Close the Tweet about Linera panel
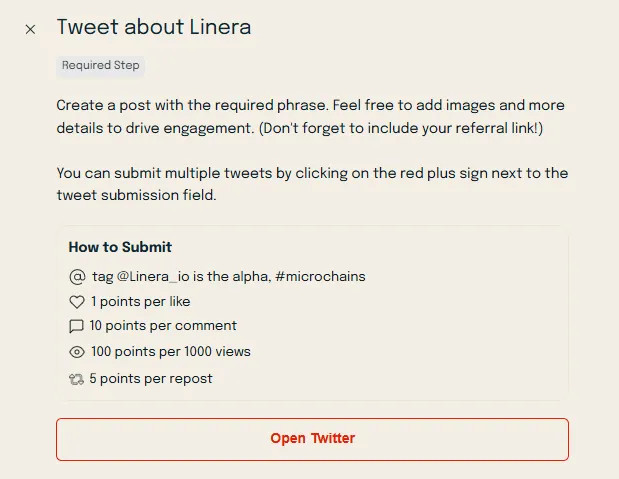This screenshot has height=479, width=619. tap(30, 29)
